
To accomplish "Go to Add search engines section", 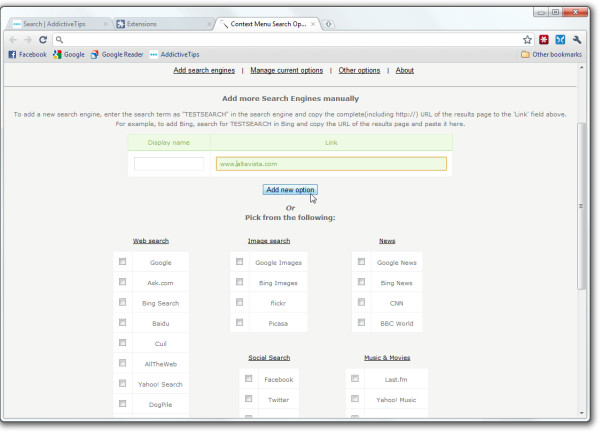I will (x=204, y=70).
